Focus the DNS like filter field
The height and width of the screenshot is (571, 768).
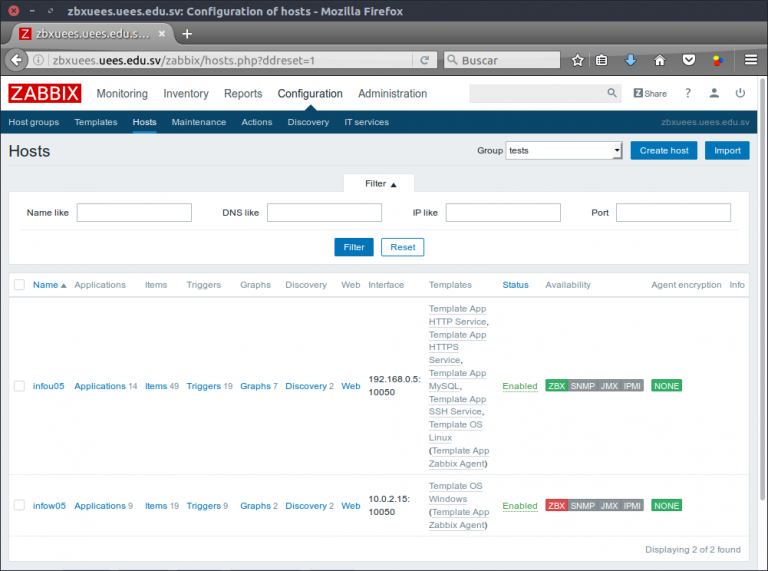(x=324, y=213)
